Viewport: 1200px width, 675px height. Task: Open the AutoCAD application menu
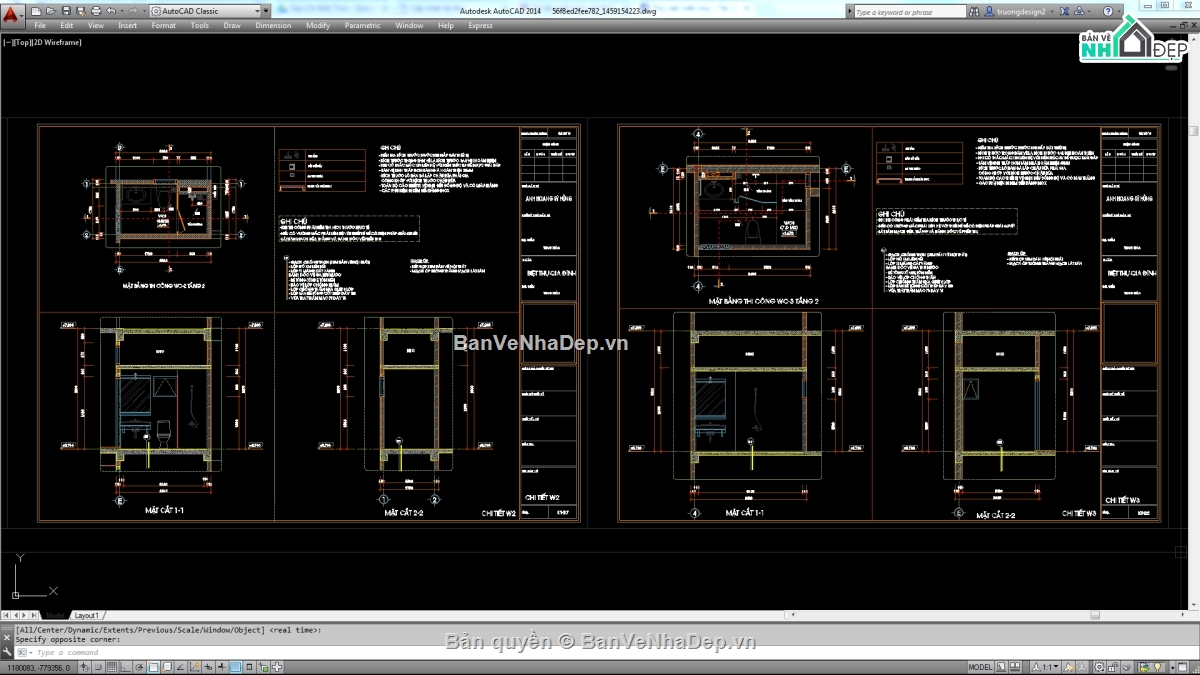(x=12, y=12)
